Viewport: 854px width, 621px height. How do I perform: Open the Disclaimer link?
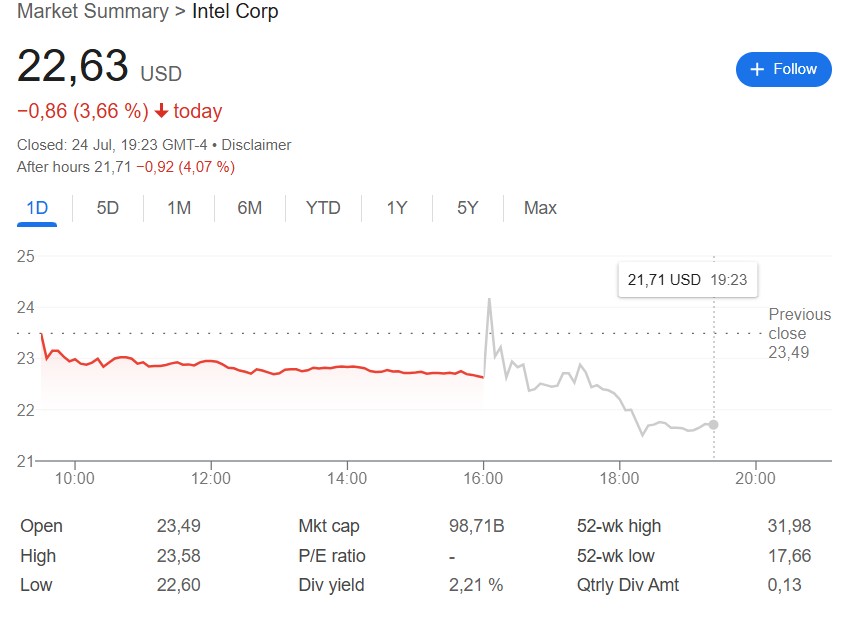coord(256,145)
